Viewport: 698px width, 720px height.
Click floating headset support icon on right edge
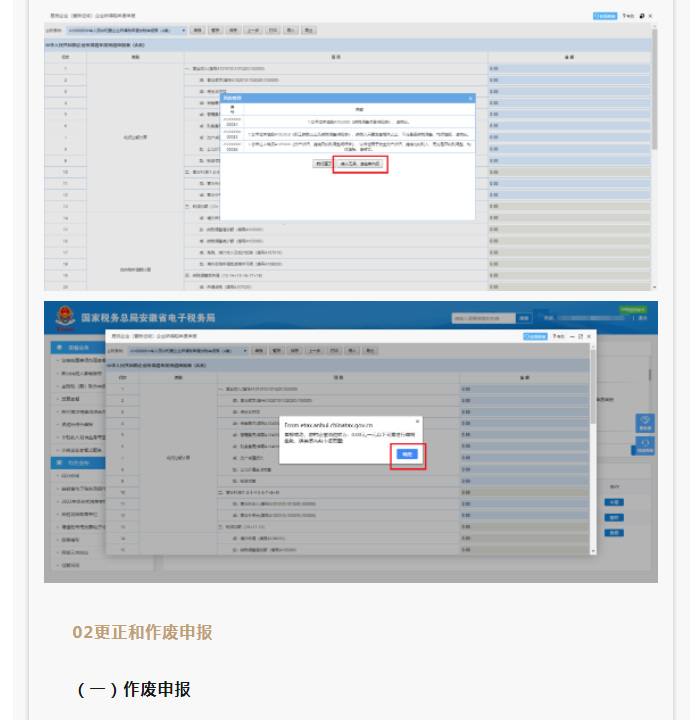(x=644, y=445)
